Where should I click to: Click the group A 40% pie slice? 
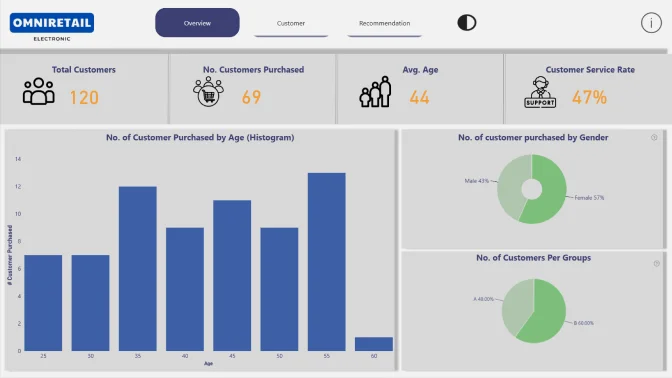[516, 305]
